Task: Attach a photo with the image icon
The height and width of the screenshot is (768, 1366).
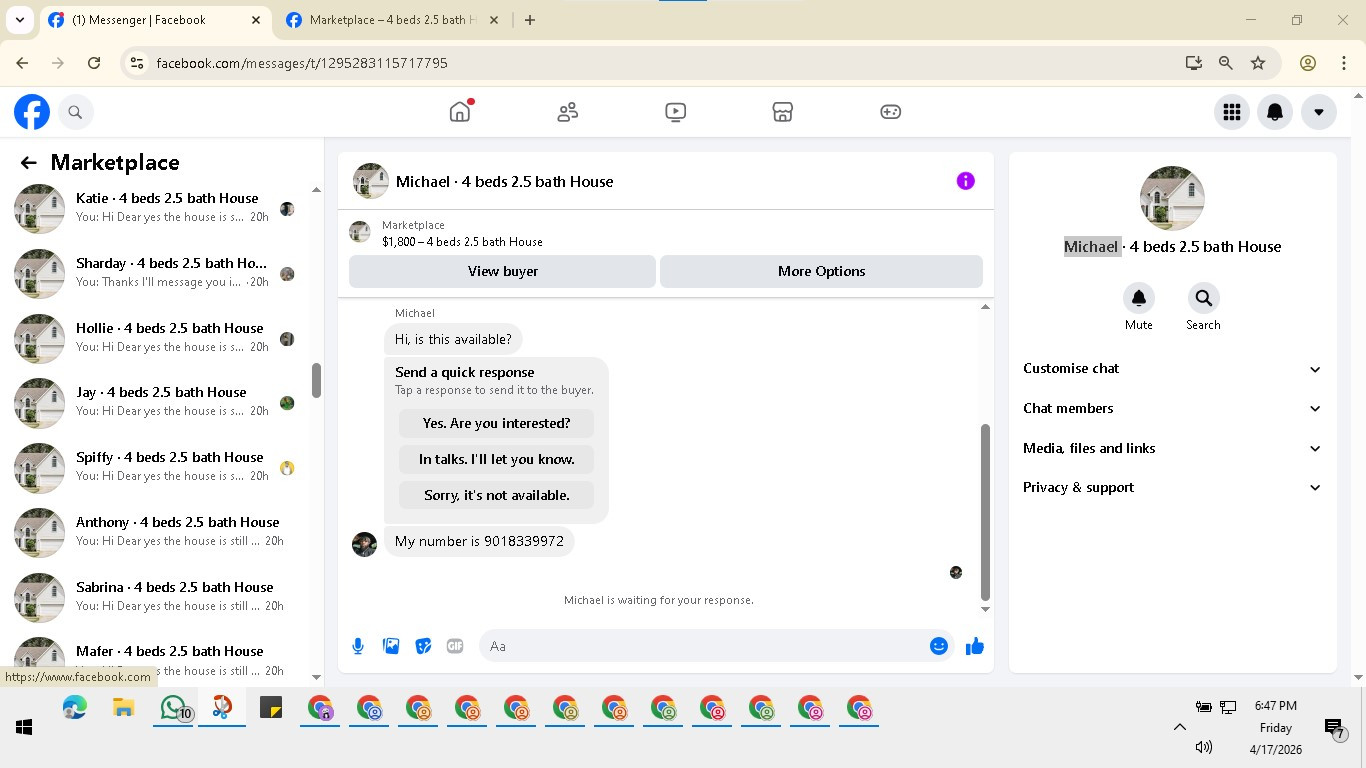Action: [x=391, y=646]
